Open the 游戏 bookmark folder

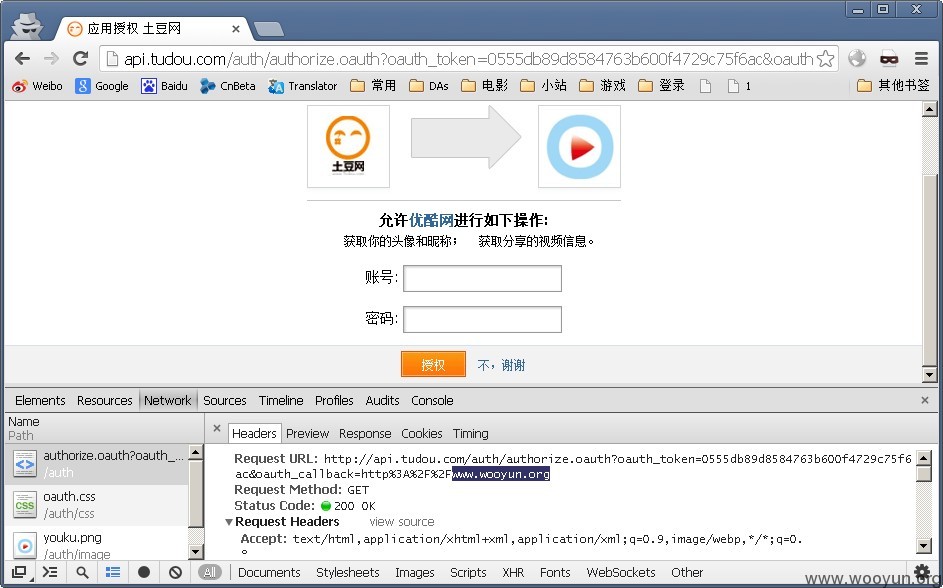603,86
